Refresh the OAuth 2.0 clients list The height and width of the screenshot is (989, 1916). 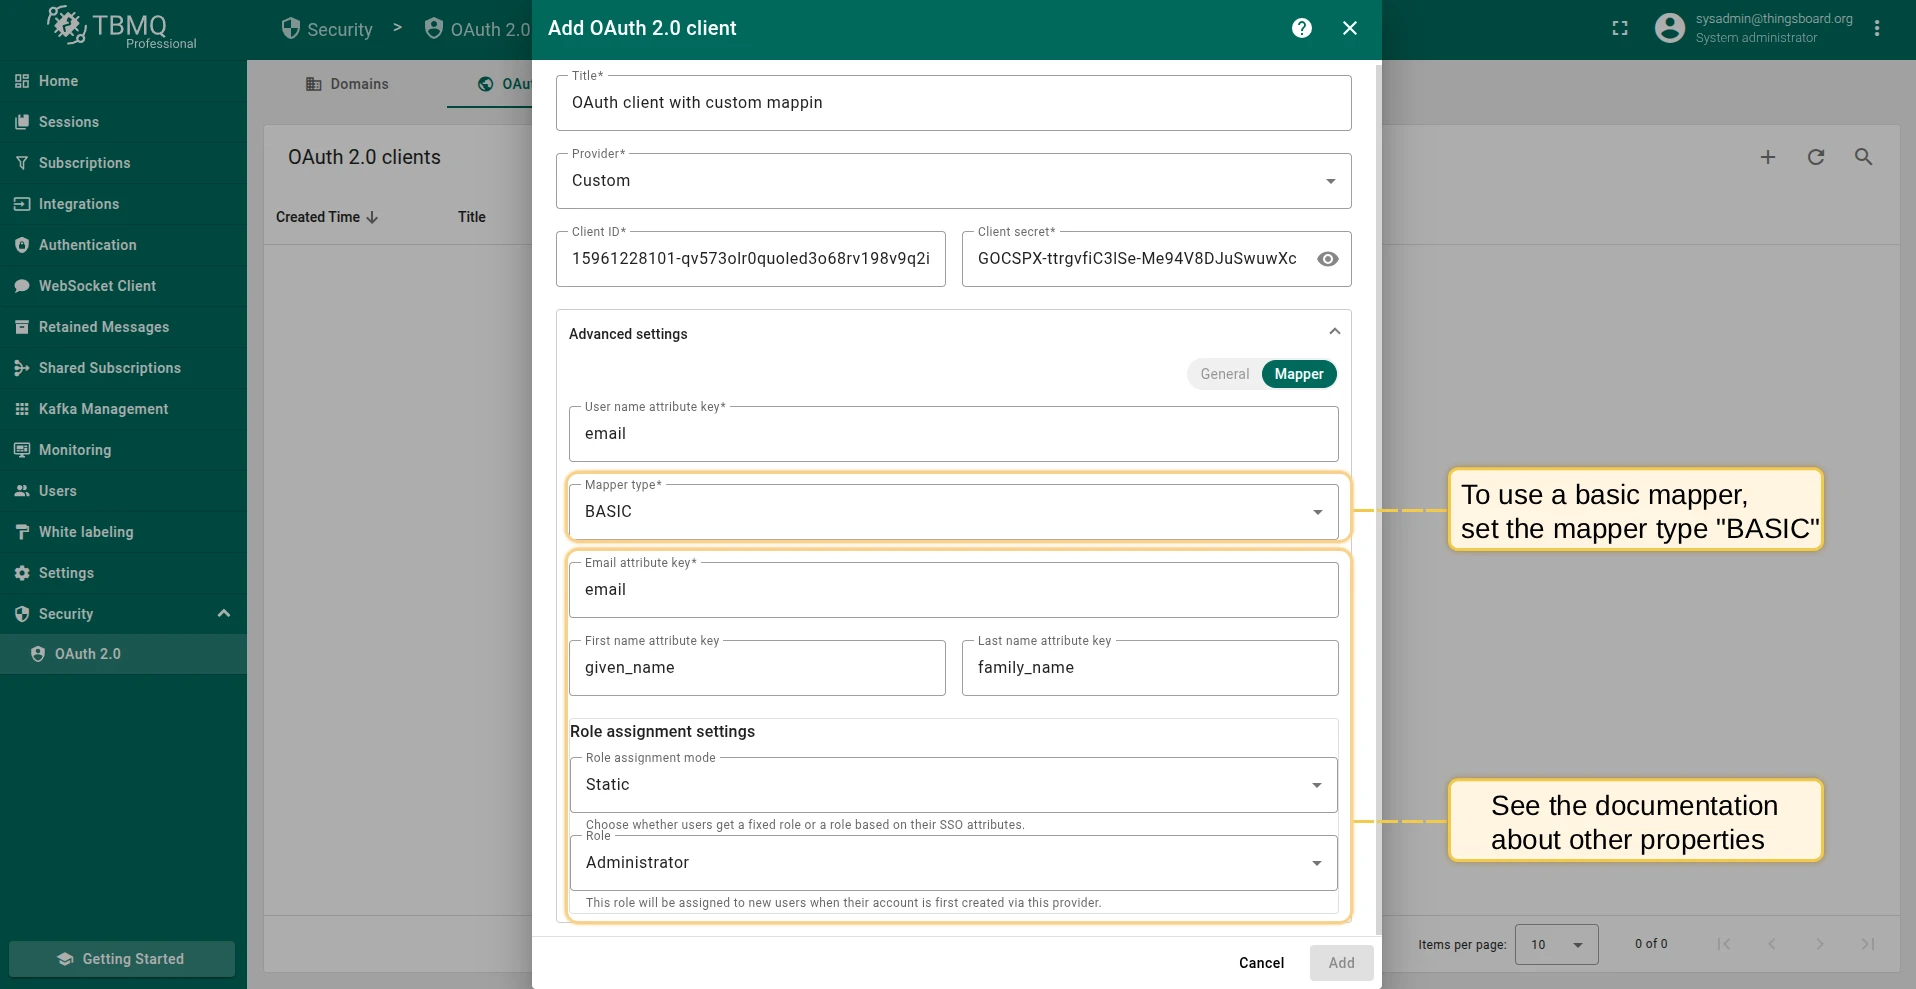point(1816,157)
